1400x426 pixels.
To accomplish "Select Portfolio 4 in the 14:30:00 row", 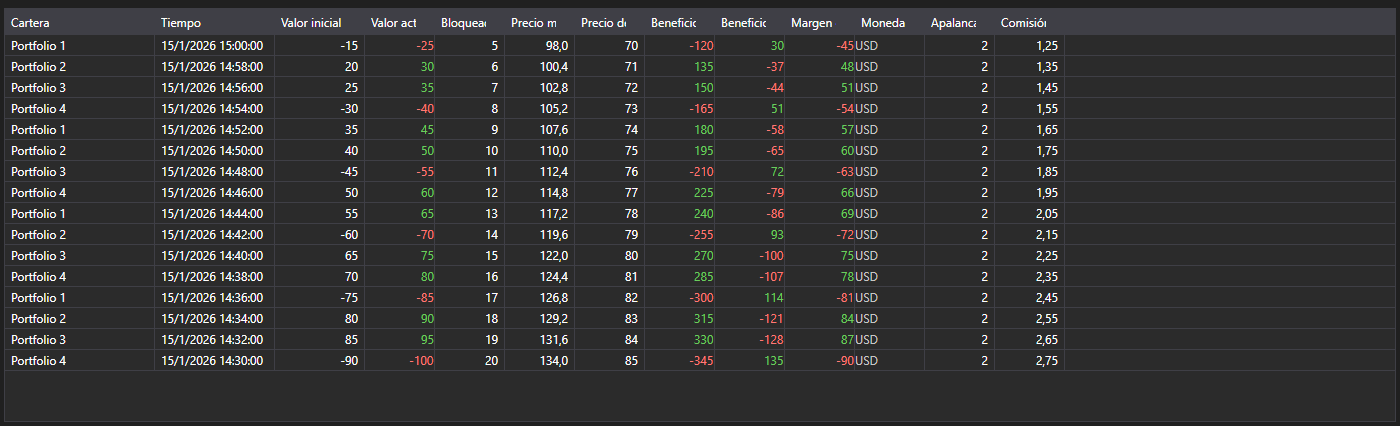I will click(79, 361).
